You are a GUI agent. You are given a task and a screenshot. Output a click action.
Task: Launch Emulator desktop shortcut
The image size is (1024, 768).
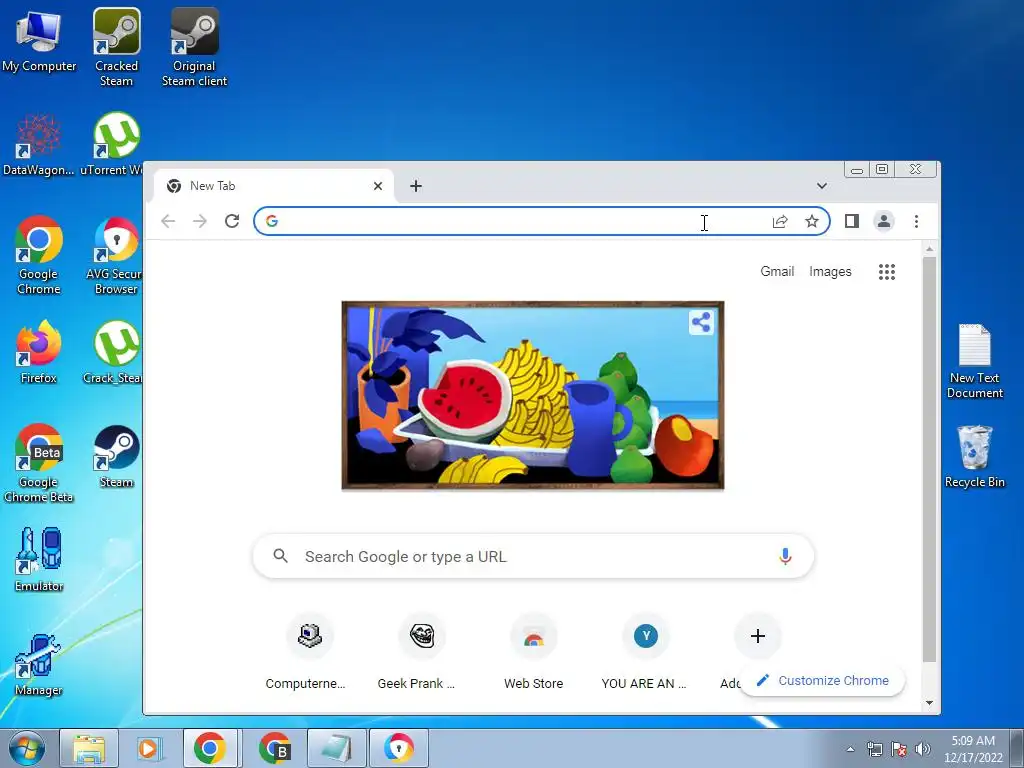[x=39, y=559]
